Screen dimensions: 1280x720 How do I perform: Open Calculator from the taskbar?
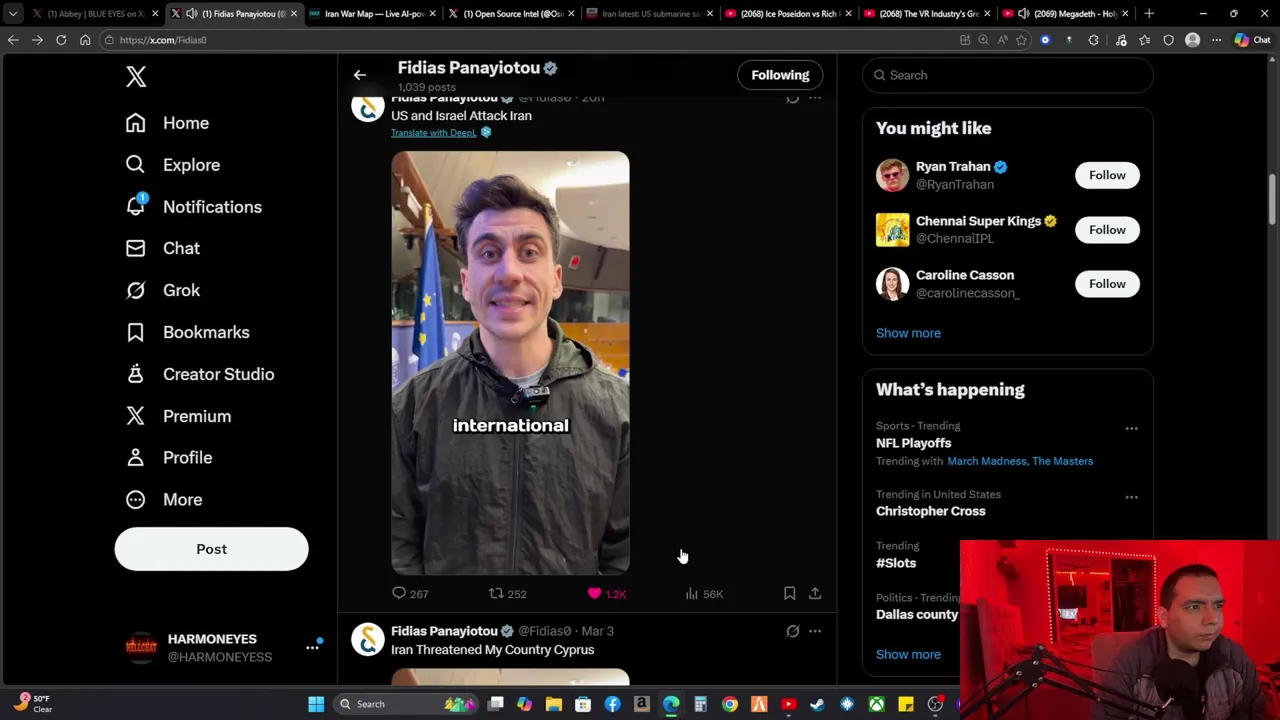click(x=700, y=704)
